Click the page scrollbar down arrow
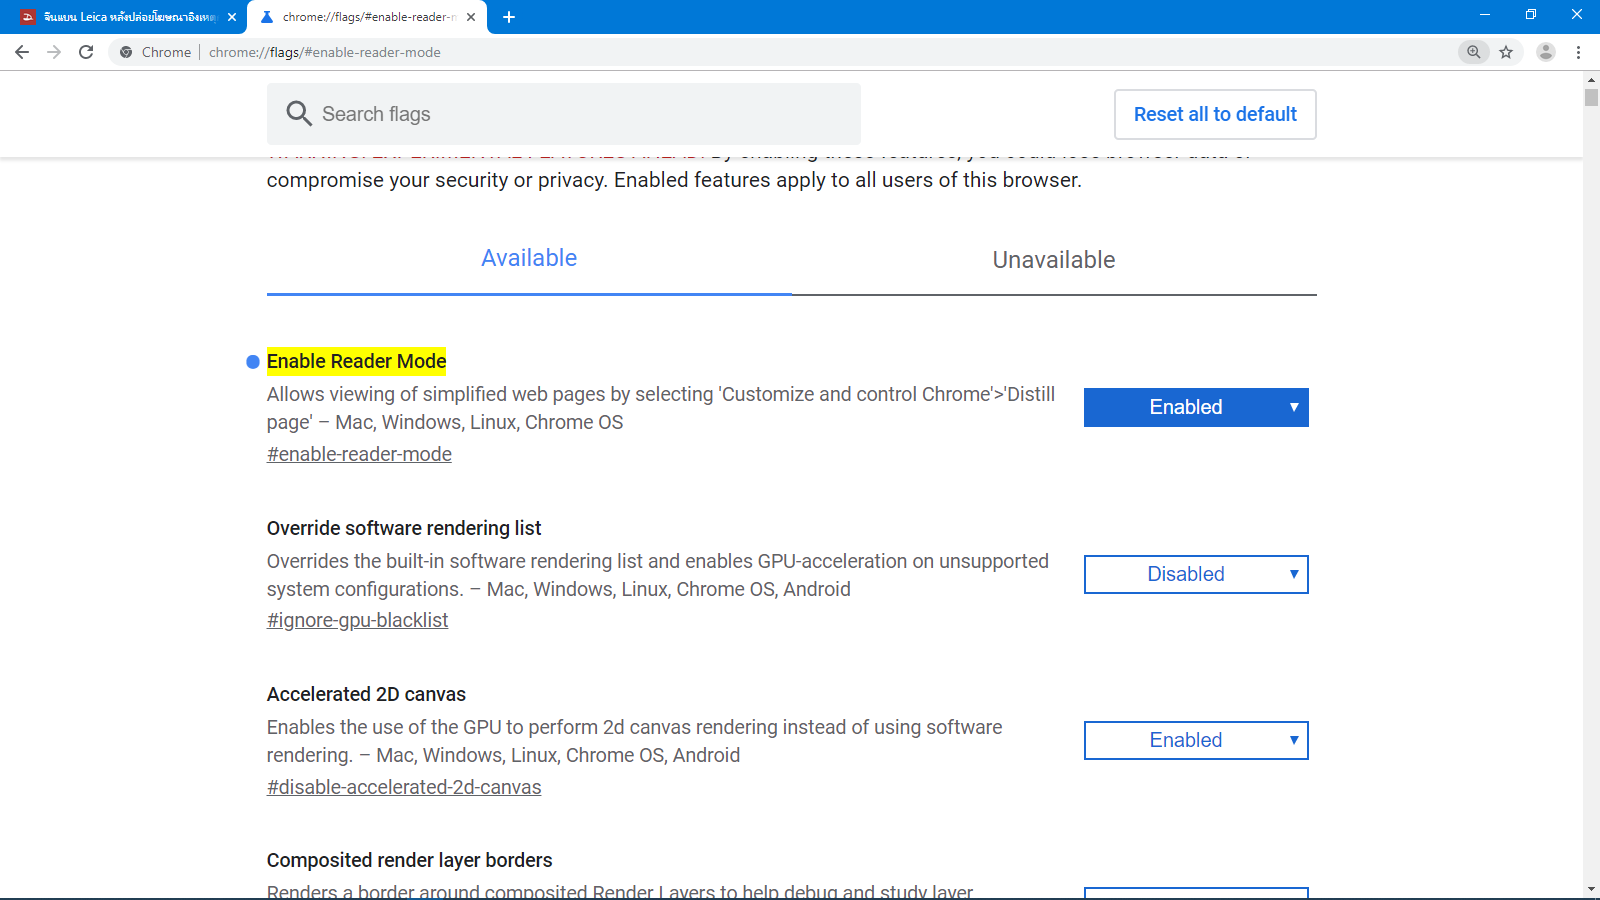 point(1591,889)
